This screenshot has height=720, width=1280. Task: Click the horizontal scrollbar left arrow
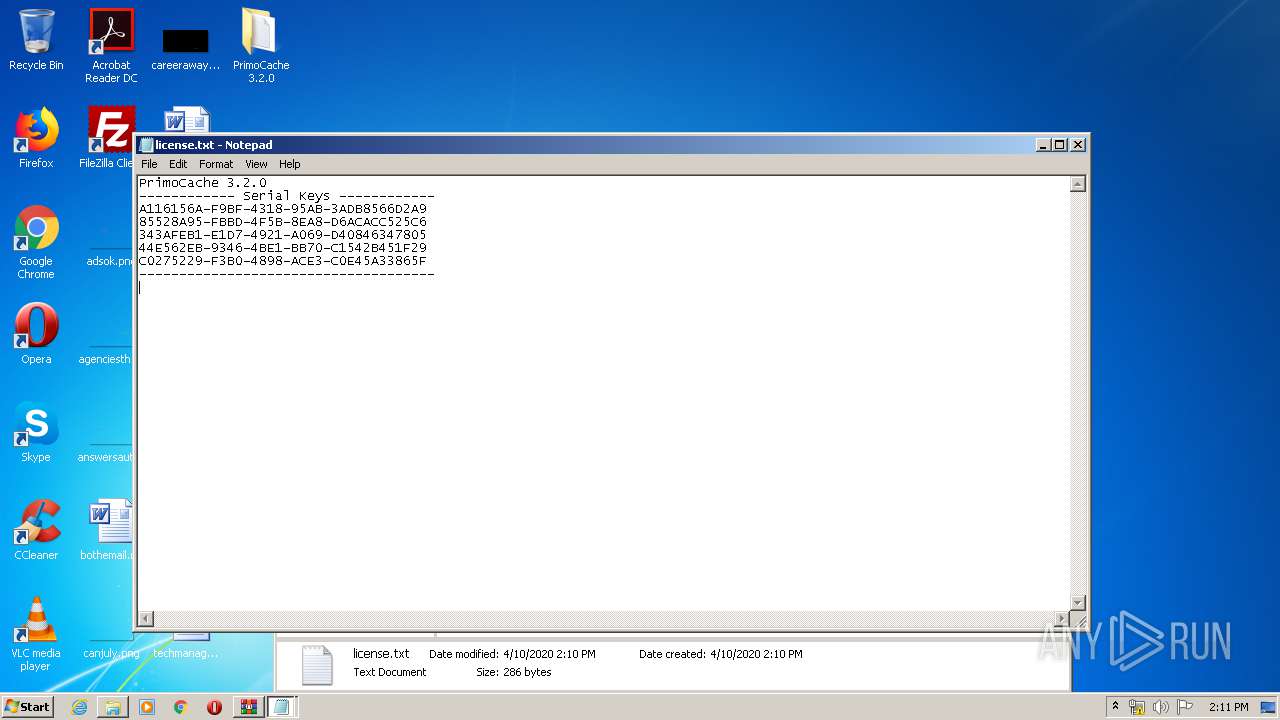145,619
